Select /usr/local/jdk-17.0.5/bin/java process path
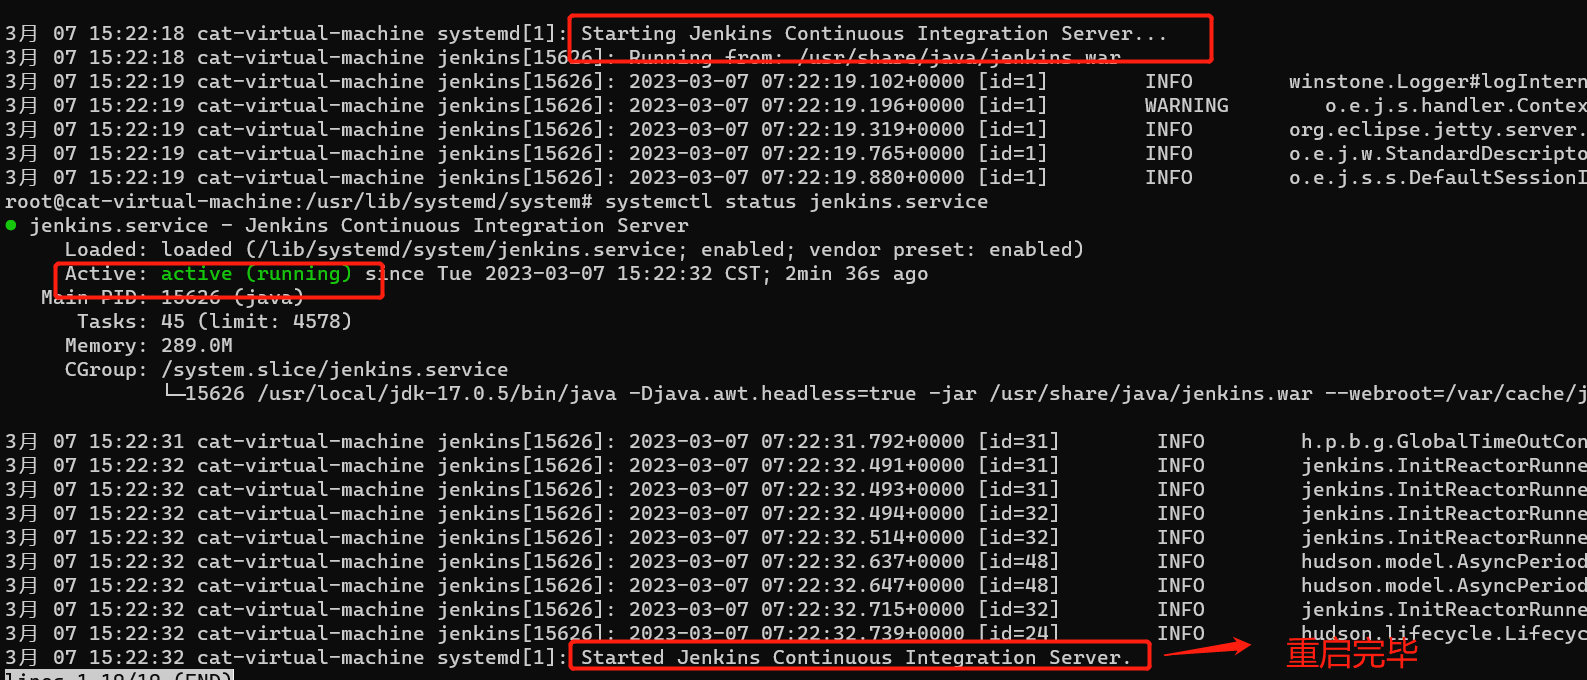 (x=436, y=394)
